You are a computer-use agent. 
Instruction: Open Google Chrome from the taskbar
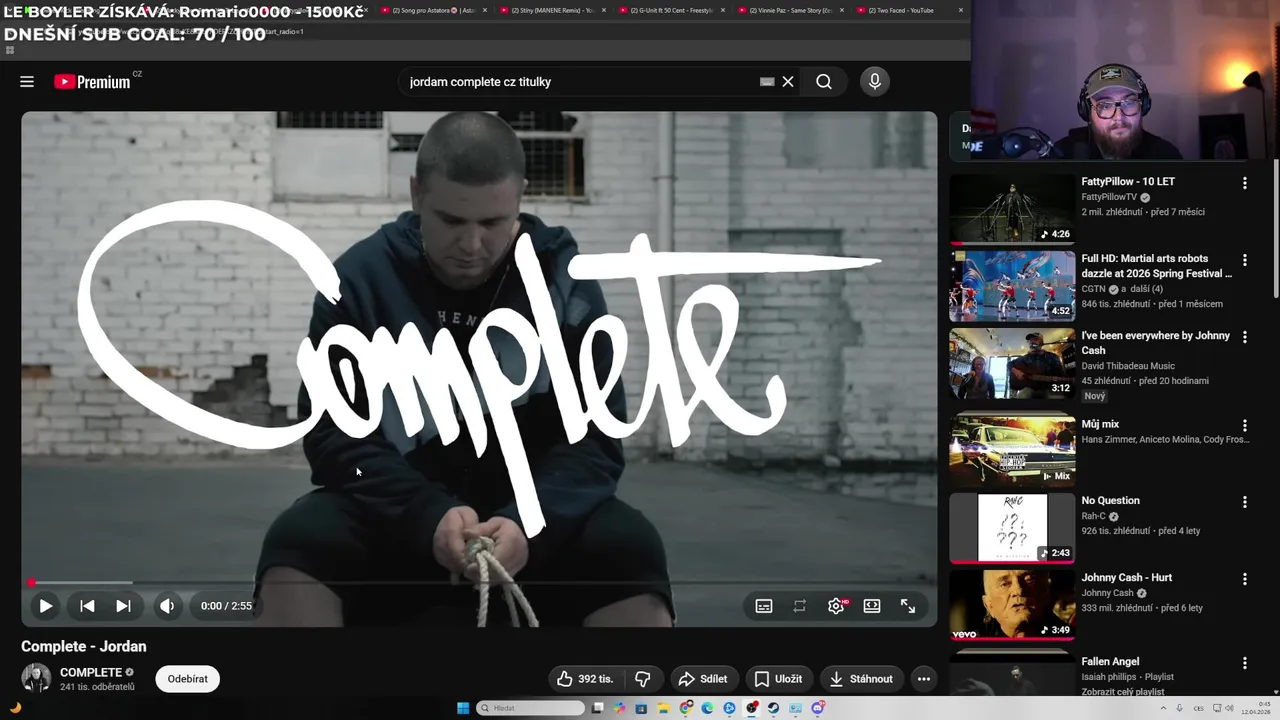686,708
